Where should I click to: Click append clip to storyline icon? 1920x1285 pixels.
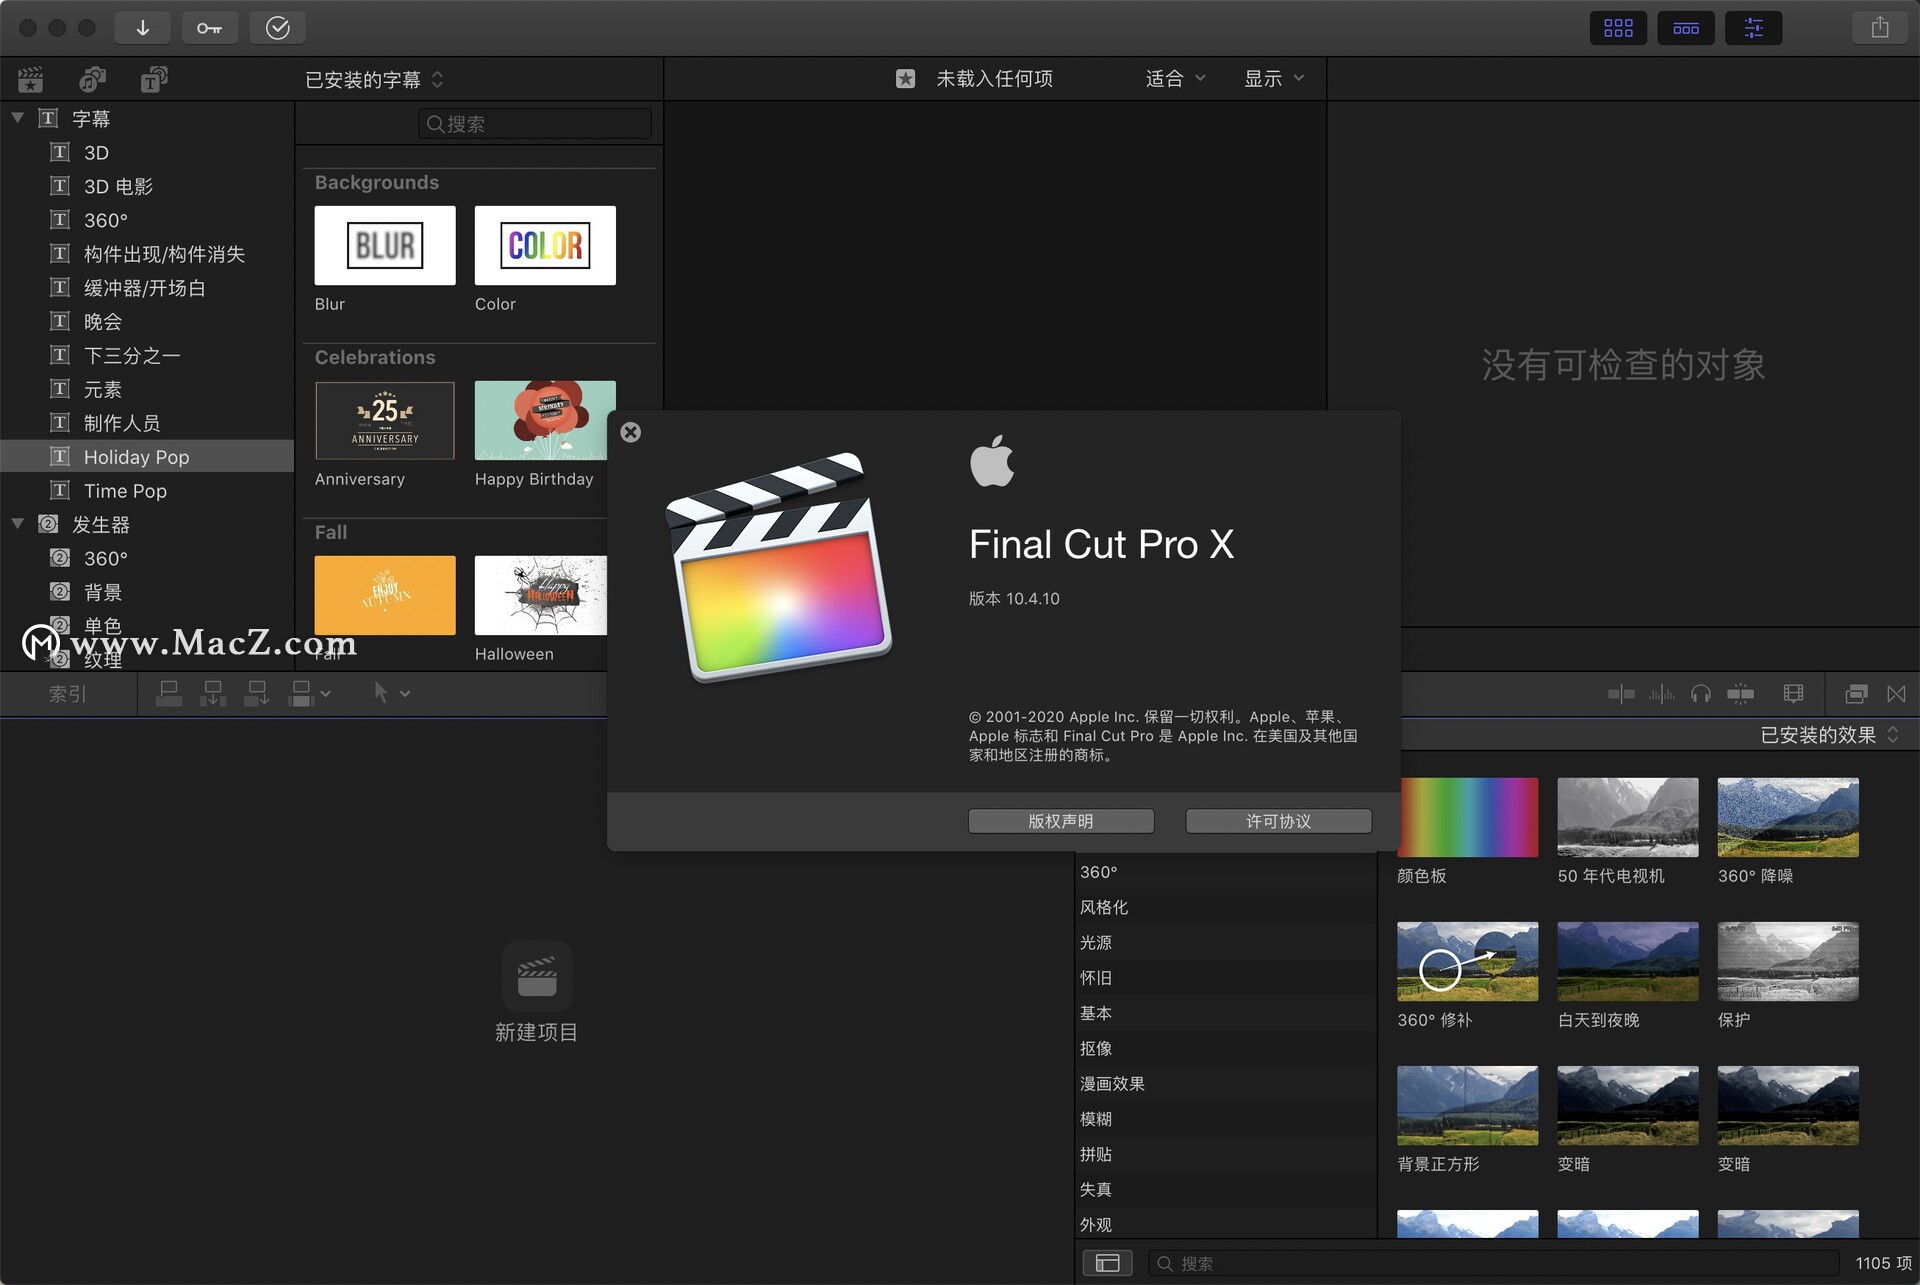point(257,693)
